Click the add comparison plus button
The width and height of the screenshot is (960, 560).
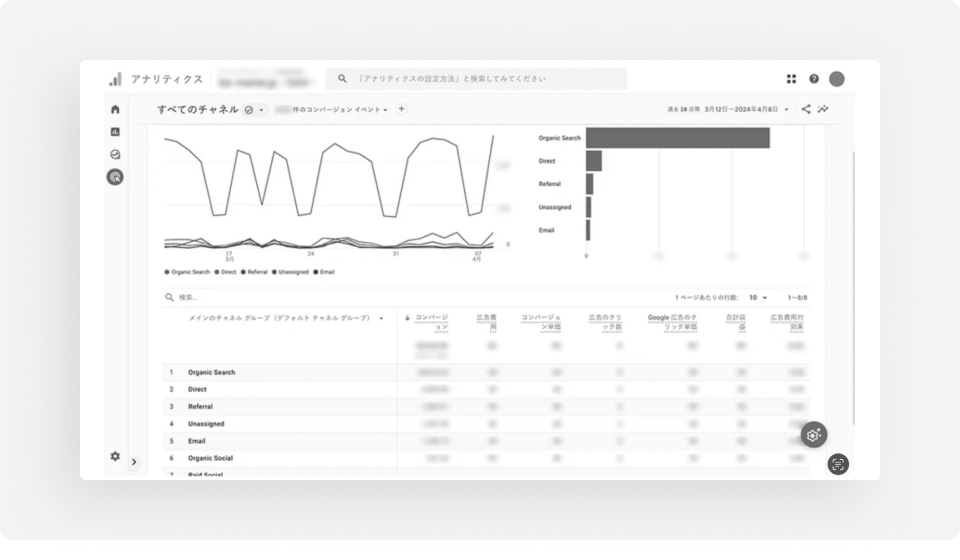pyautogui.click(x=401, y=109)
